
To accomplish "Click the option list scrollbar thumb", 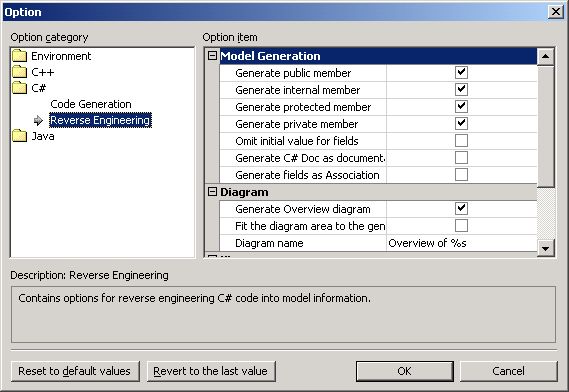I will pyautogui.click(x=545, y=126).
